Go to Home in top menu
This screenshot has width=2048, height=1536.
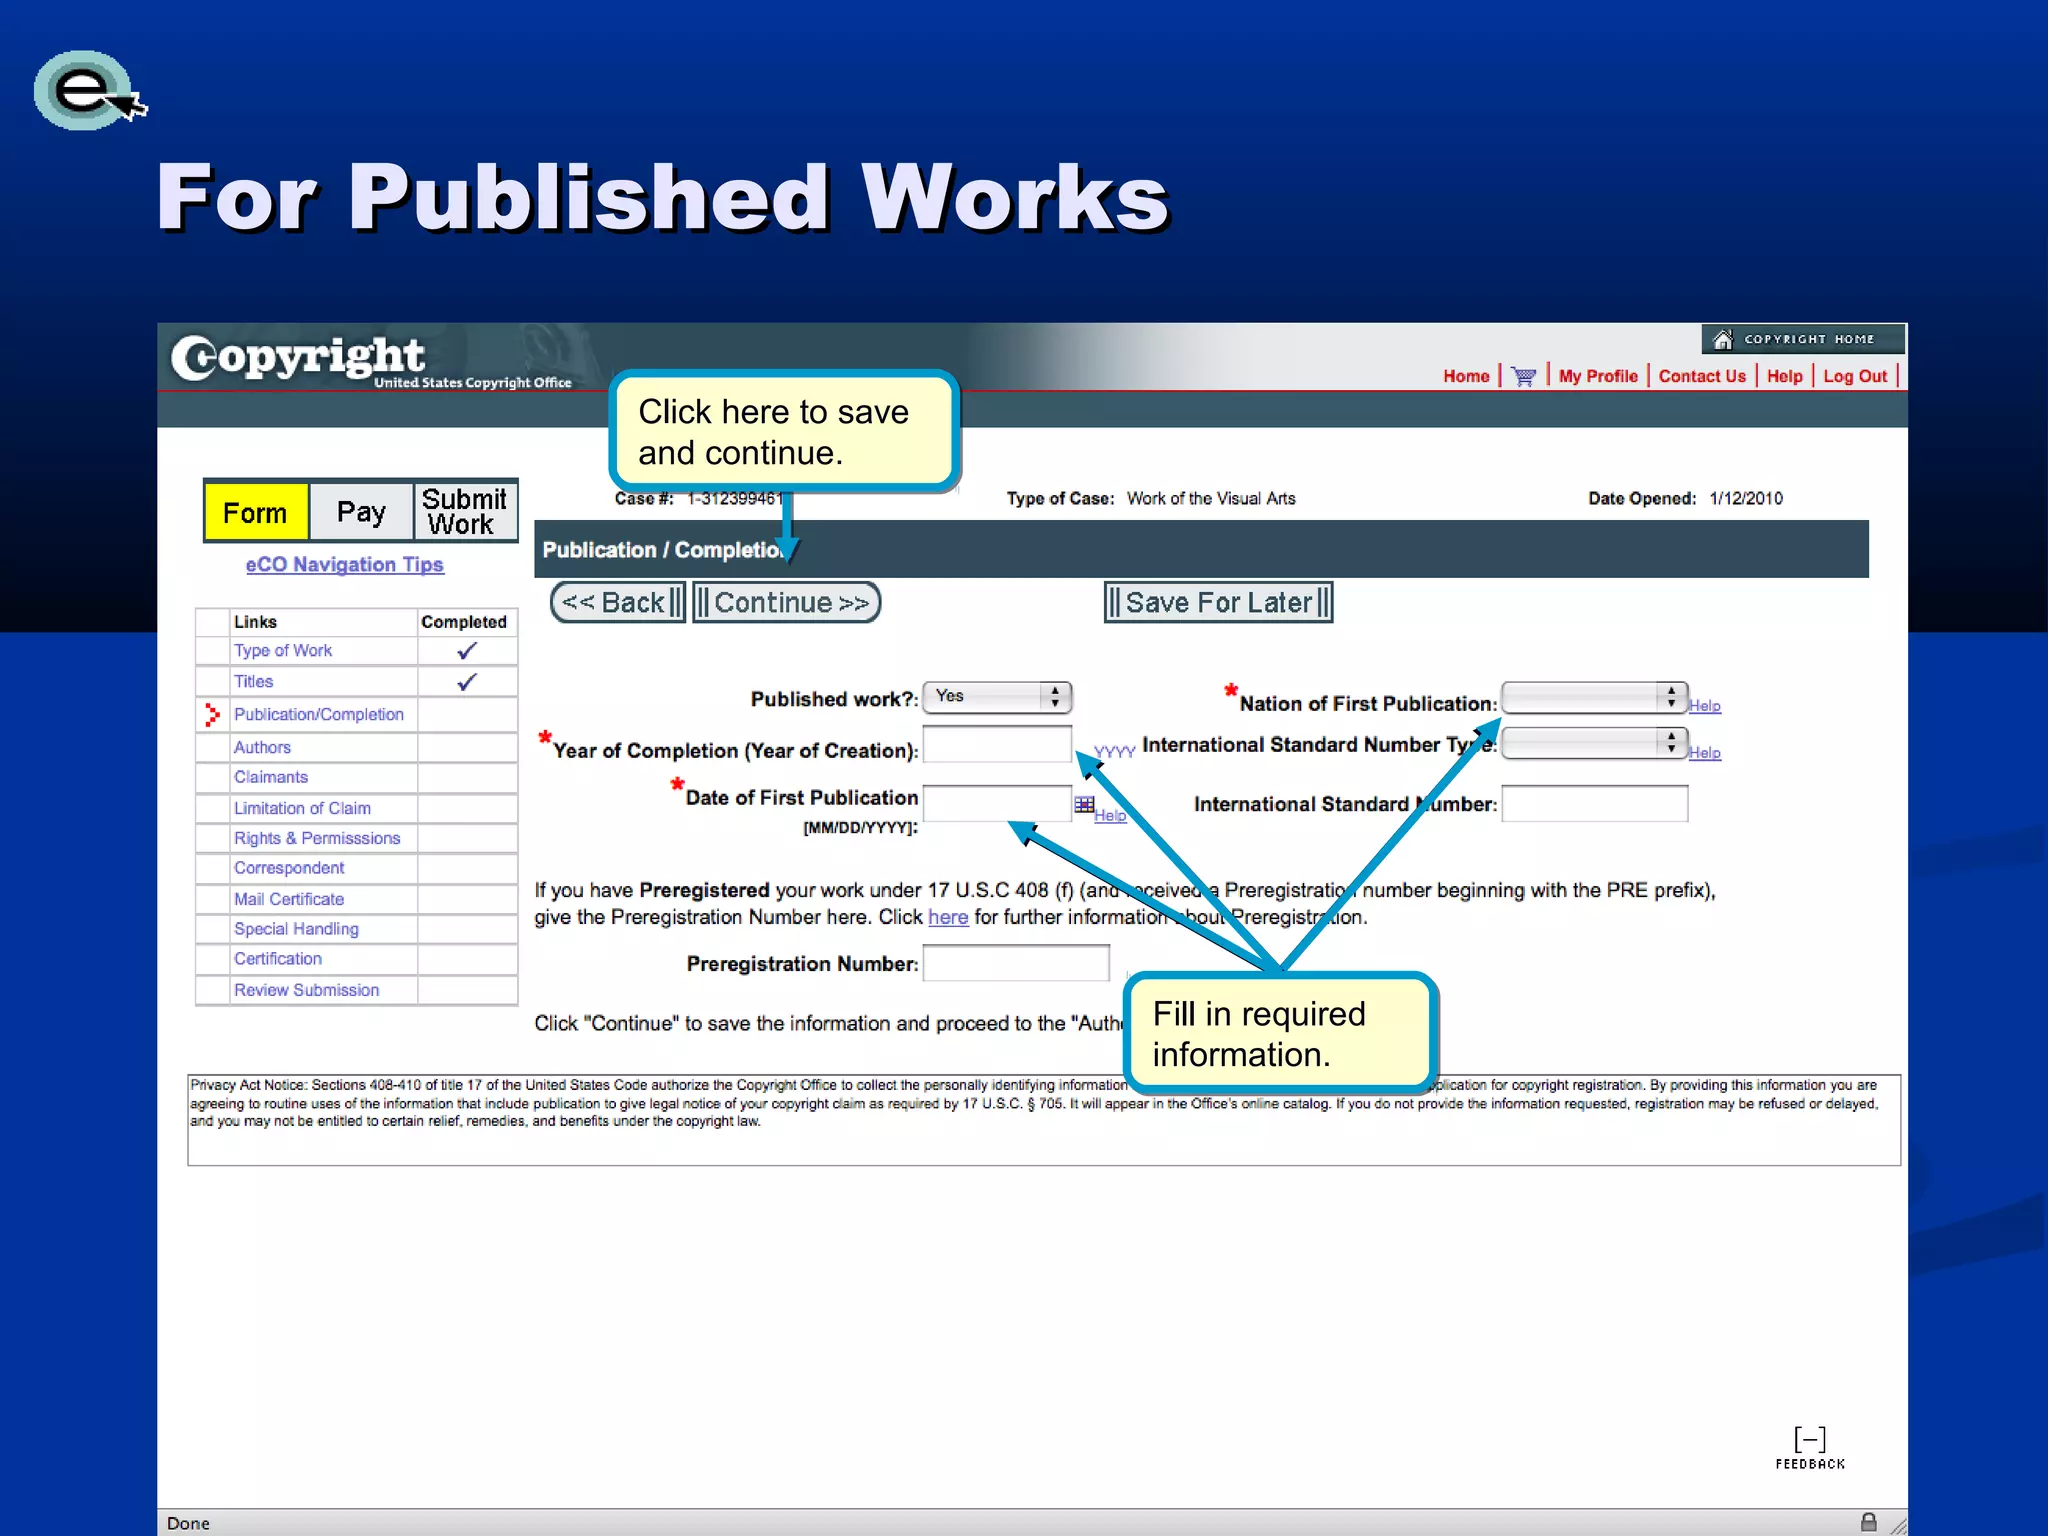coord(1466,376)
